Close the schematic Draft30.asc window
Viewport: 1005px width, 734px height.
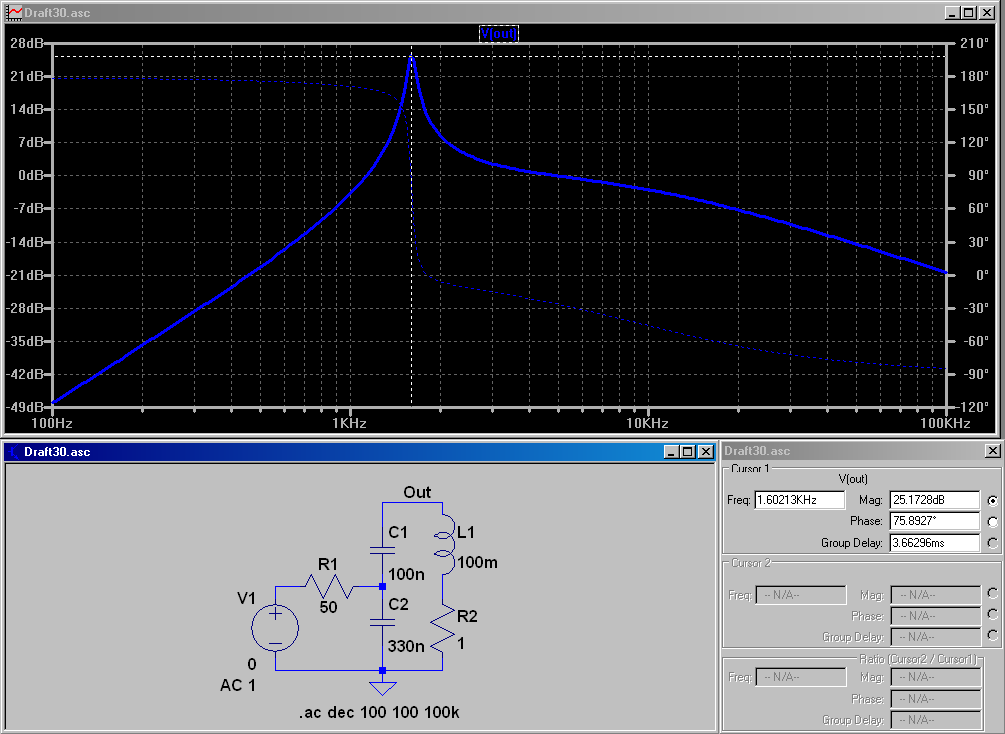(705, 452)
